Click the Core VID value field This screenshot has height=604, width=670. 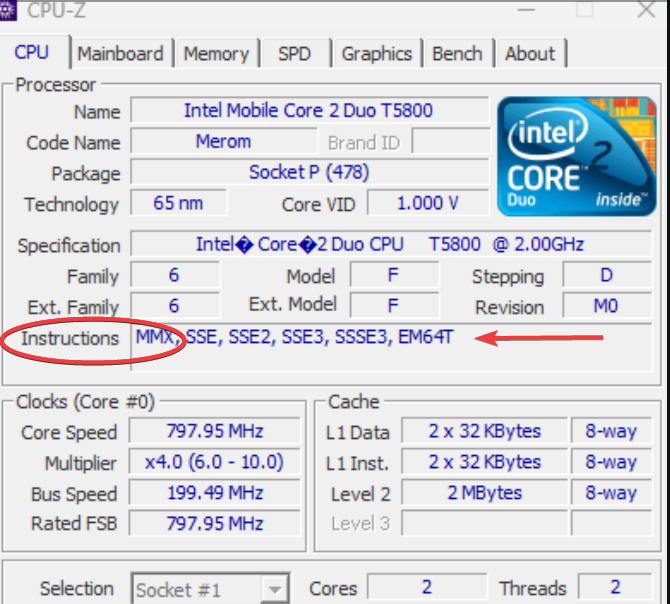(427, 204)
